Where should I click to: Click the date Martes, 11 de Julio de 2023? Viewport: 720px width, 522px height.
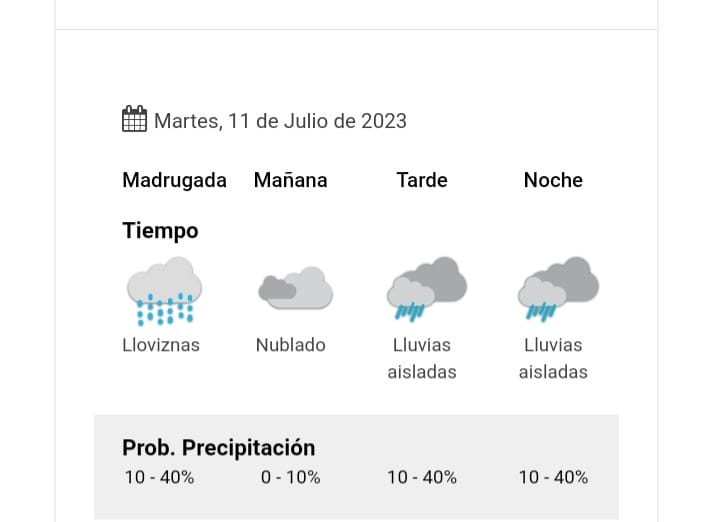(x=280, y=121)
